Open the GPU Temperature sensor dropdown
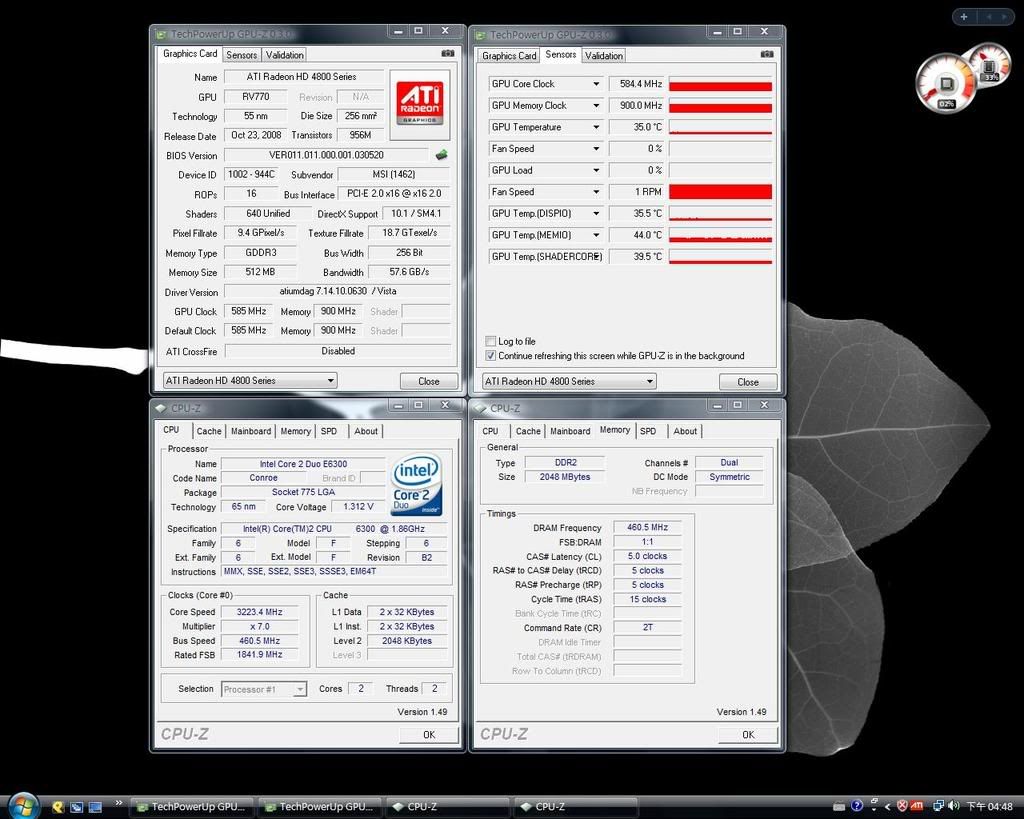The image size is (1024, 819). (596, 127)
